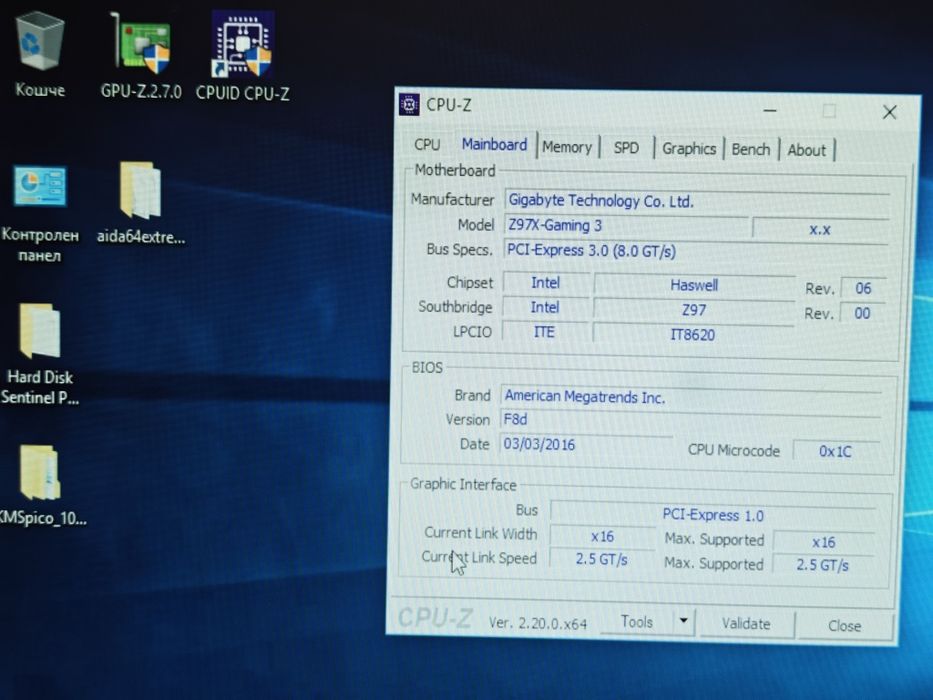Click the Current Link Width x16 value

[602, 536]
